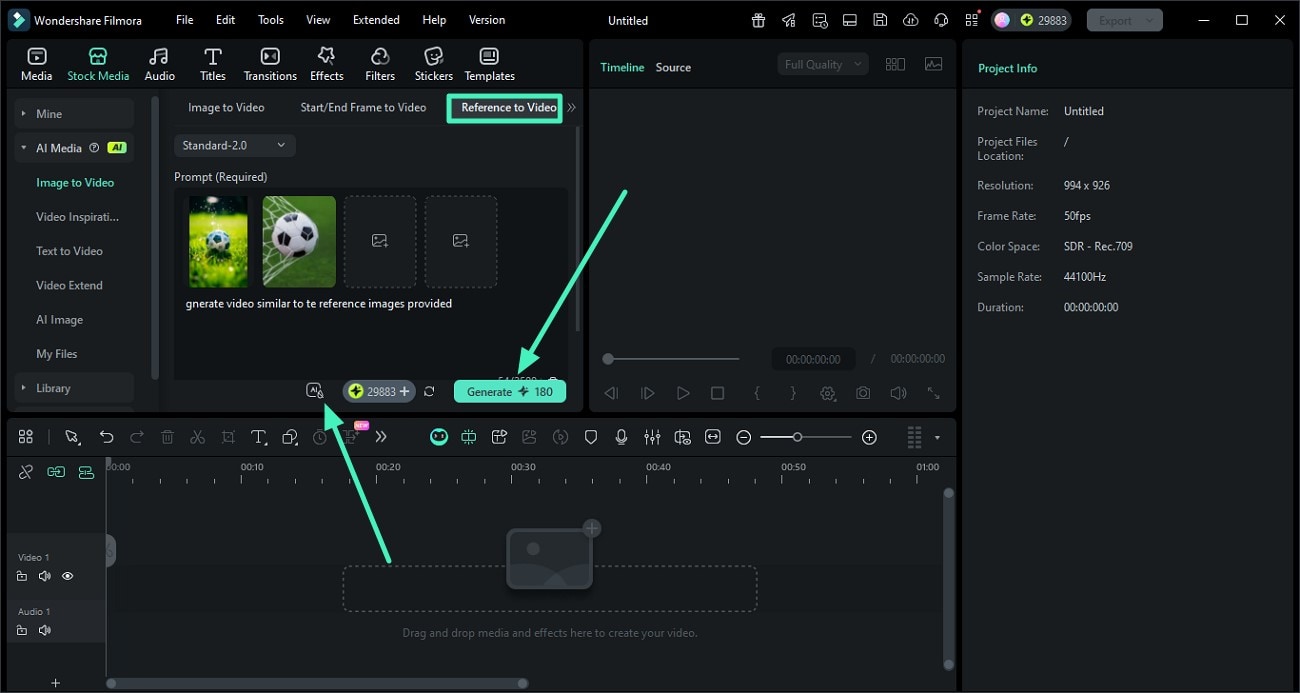This screenshot has width=1300, height=693.
Task: Expand more timeline tools chevron
Action: point(381,437)
